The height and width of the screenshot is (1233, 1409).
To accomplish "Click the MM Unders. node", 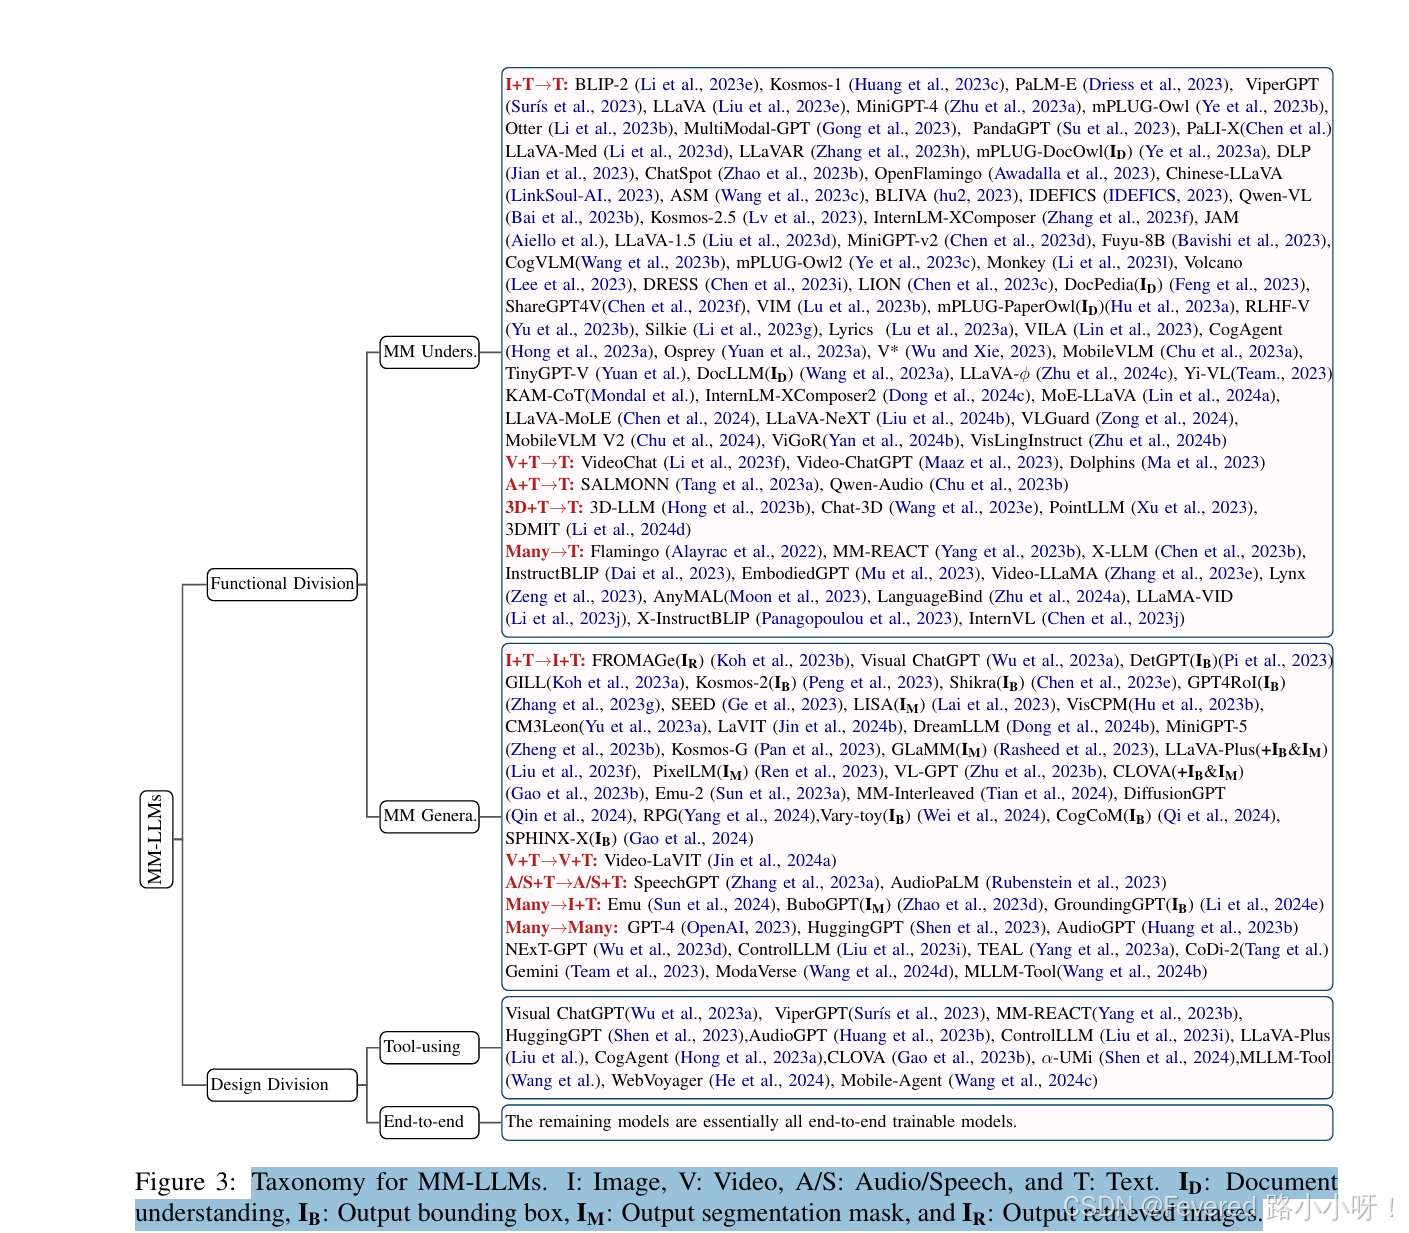I will coord(429,351).
